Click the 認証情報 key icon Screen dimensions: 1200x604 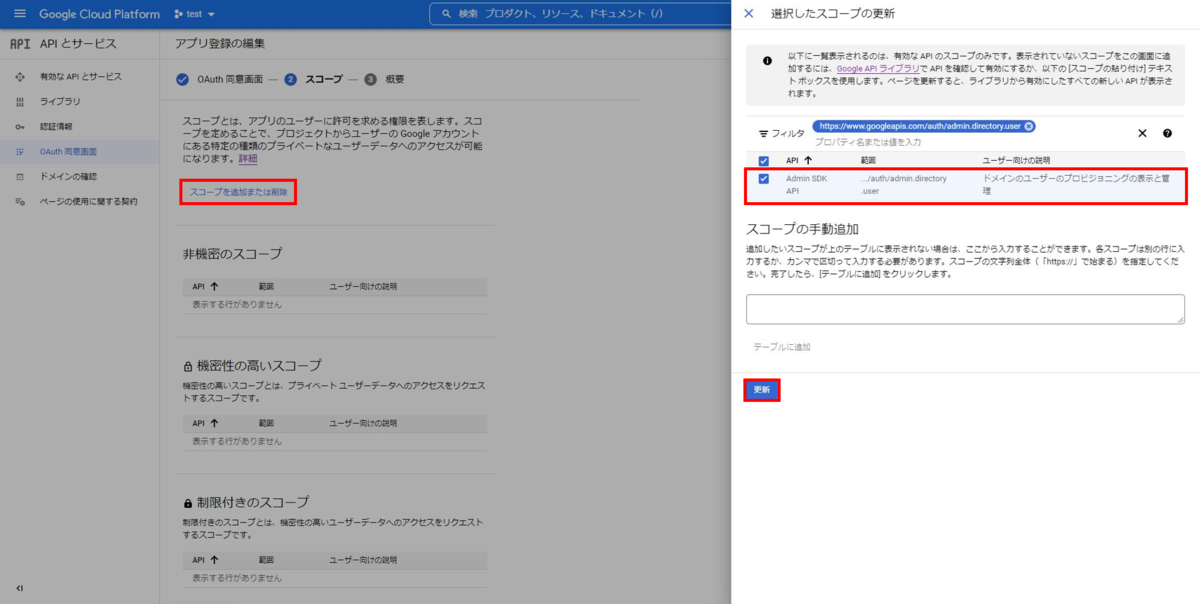[20, 127]
